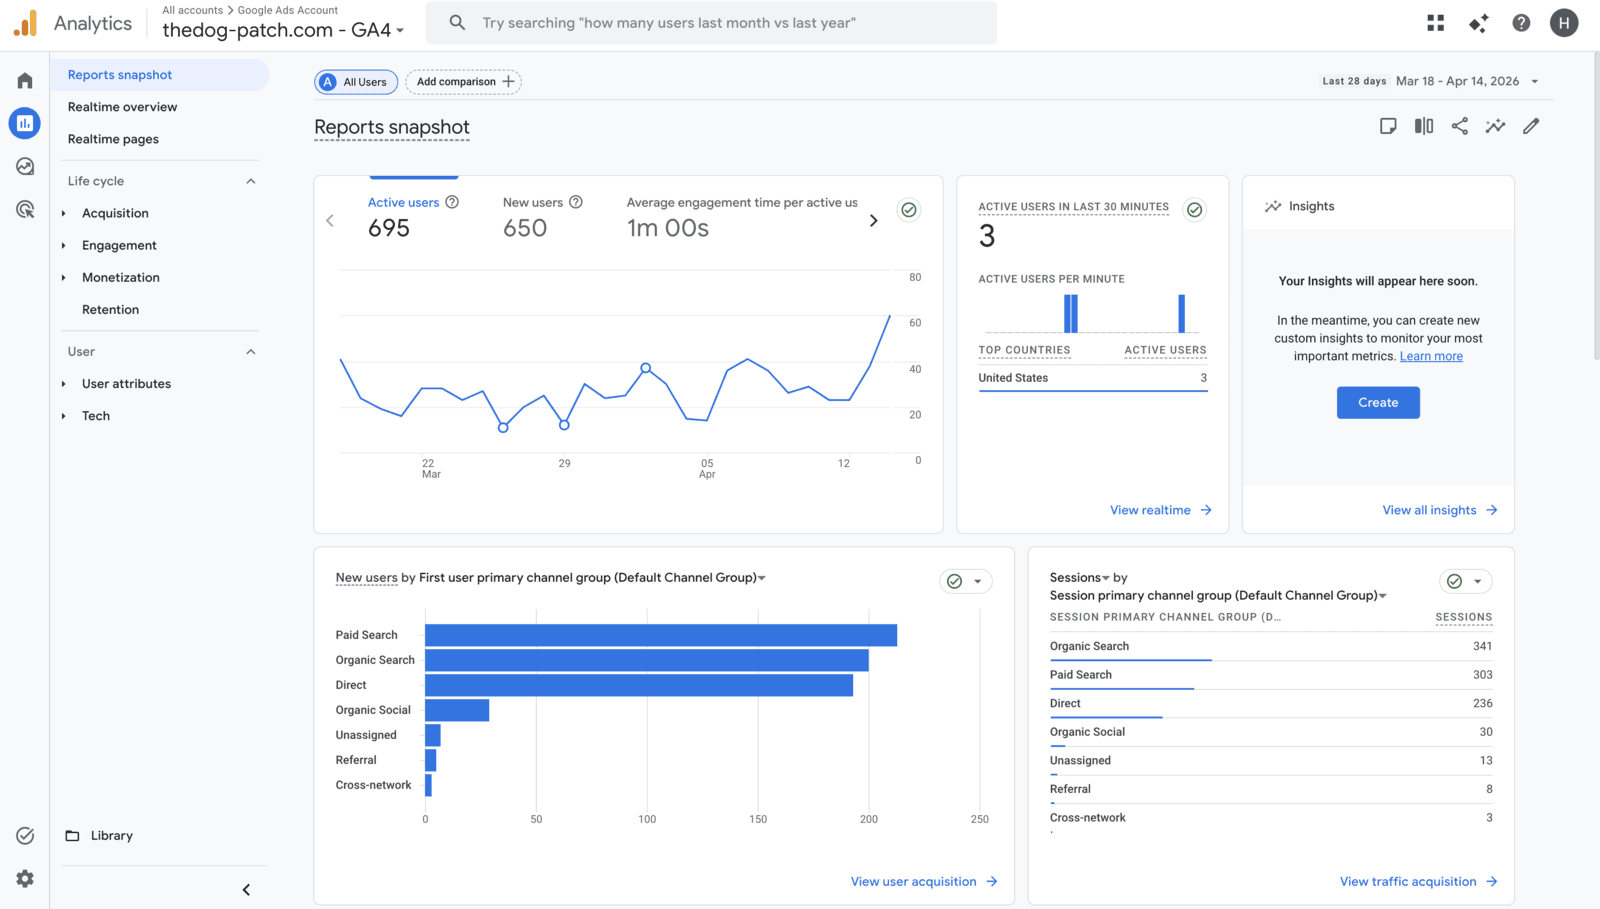Expand the Monetization reports
1600x909 pixels.
64,277
